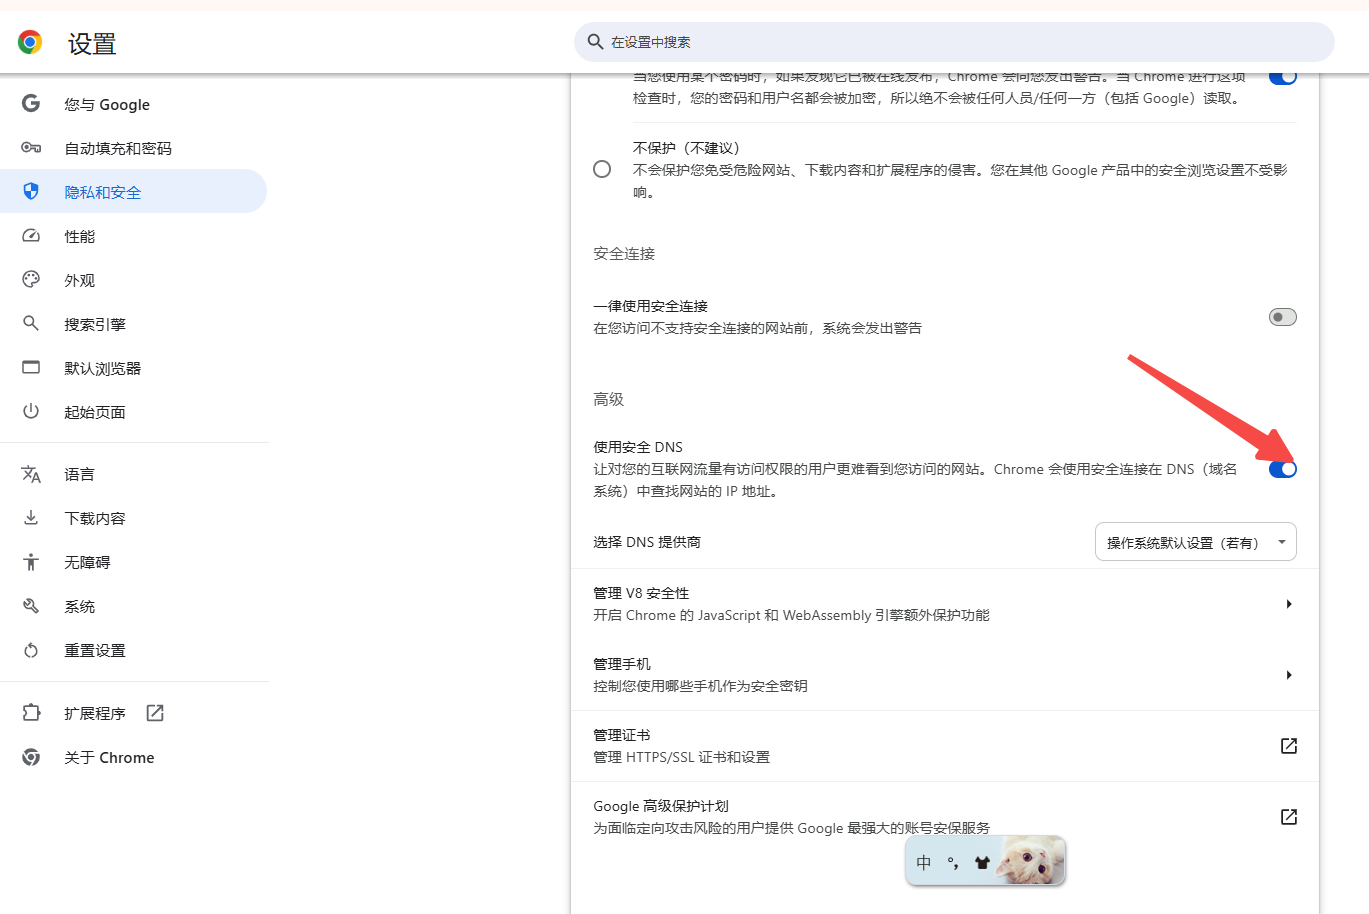Click the 使用安全 DNS label text
This screenshot has width=1369, height=914.
click(x=638, y=447)
